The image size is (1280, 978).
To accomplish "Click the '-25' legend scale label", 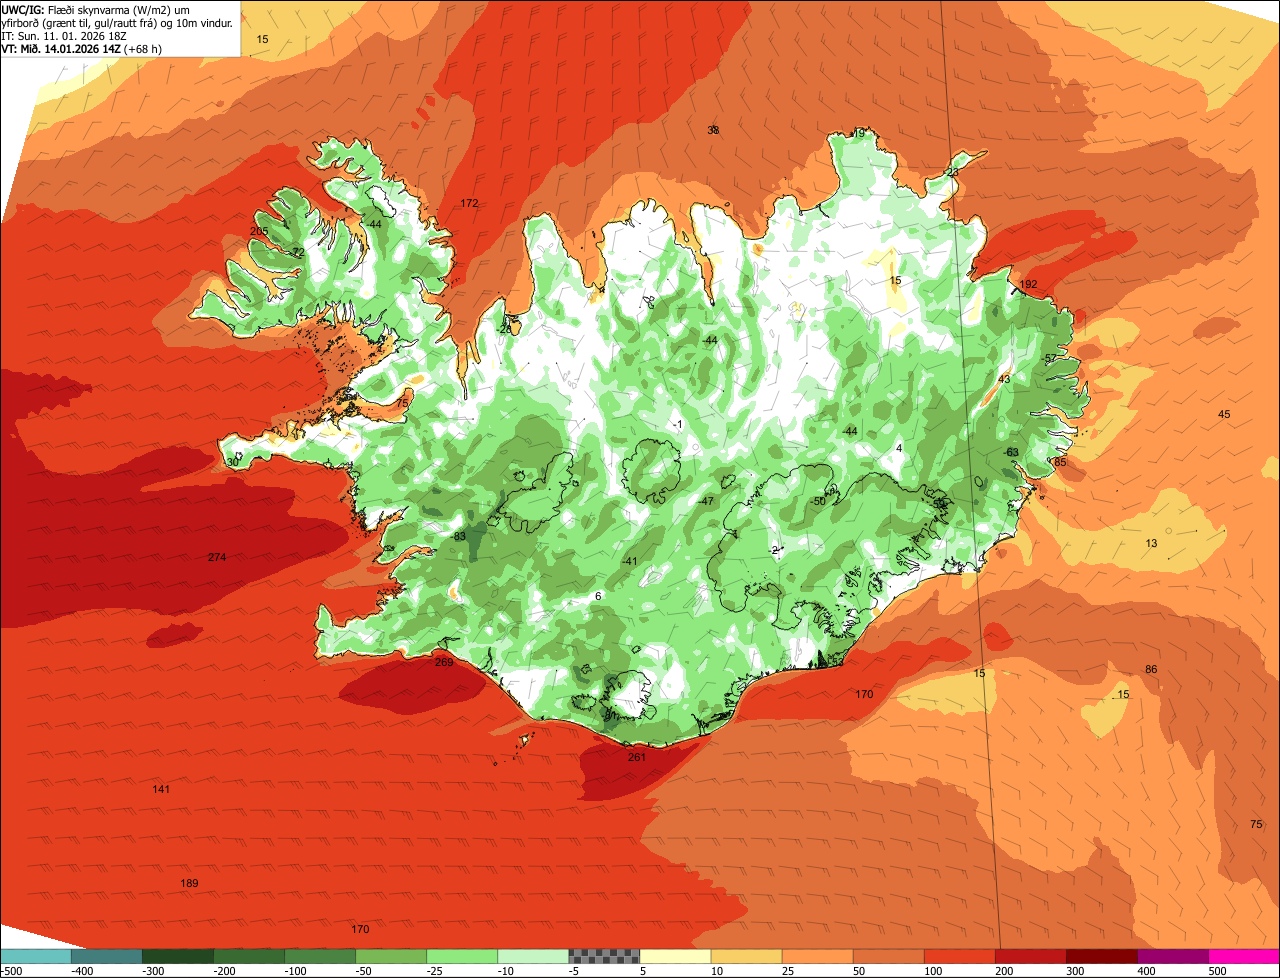I will 435,970.
